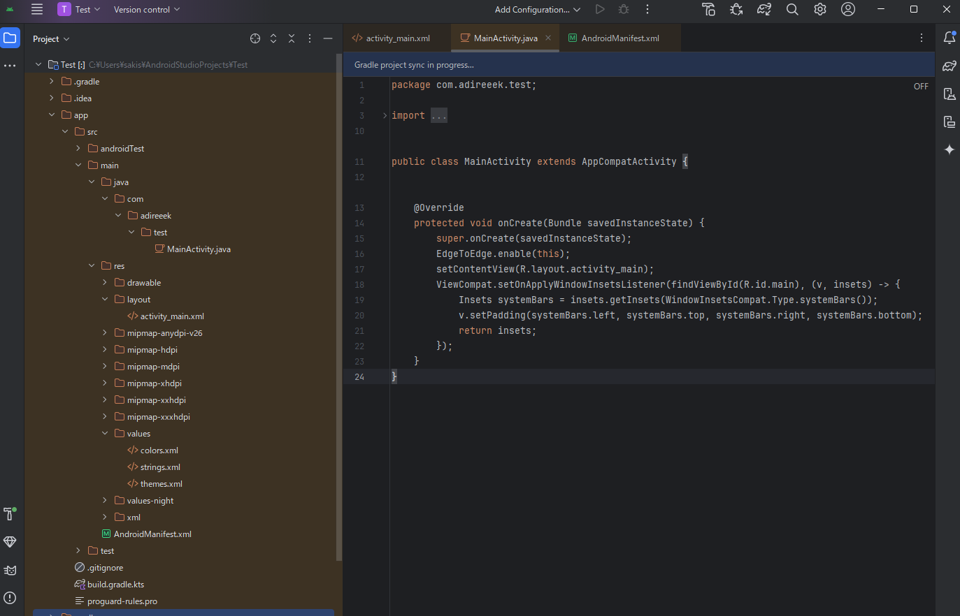Screen dimensions: 960x616
Task: Open the Notifications bell panel
Action: (949, 38)
